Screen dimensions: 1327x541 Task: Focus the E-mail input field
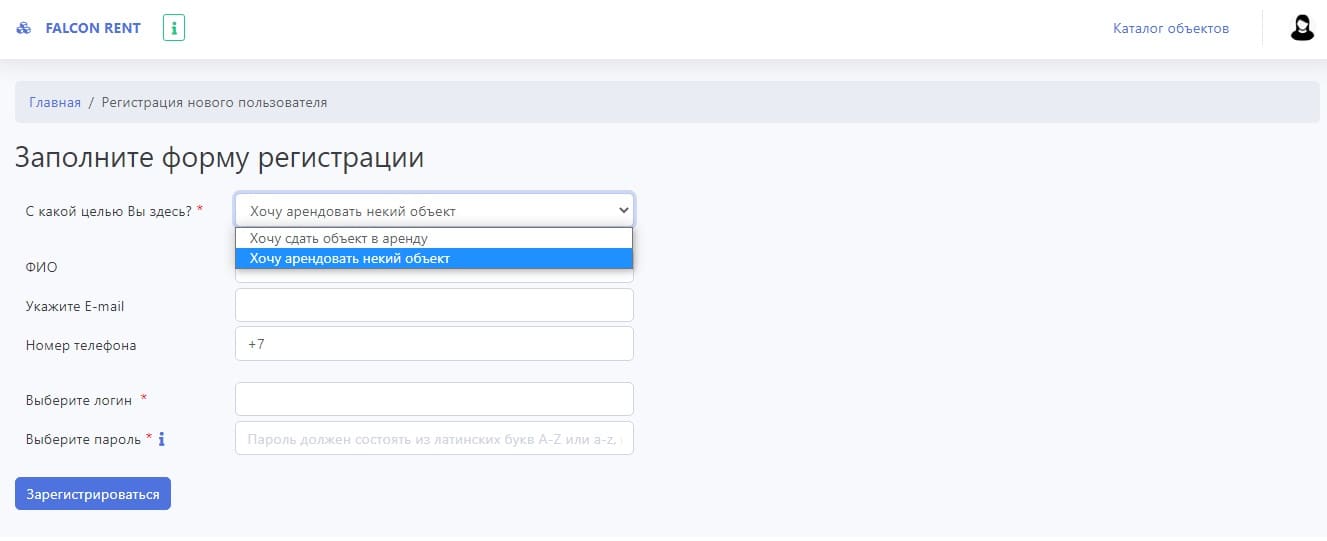(434, 305)
